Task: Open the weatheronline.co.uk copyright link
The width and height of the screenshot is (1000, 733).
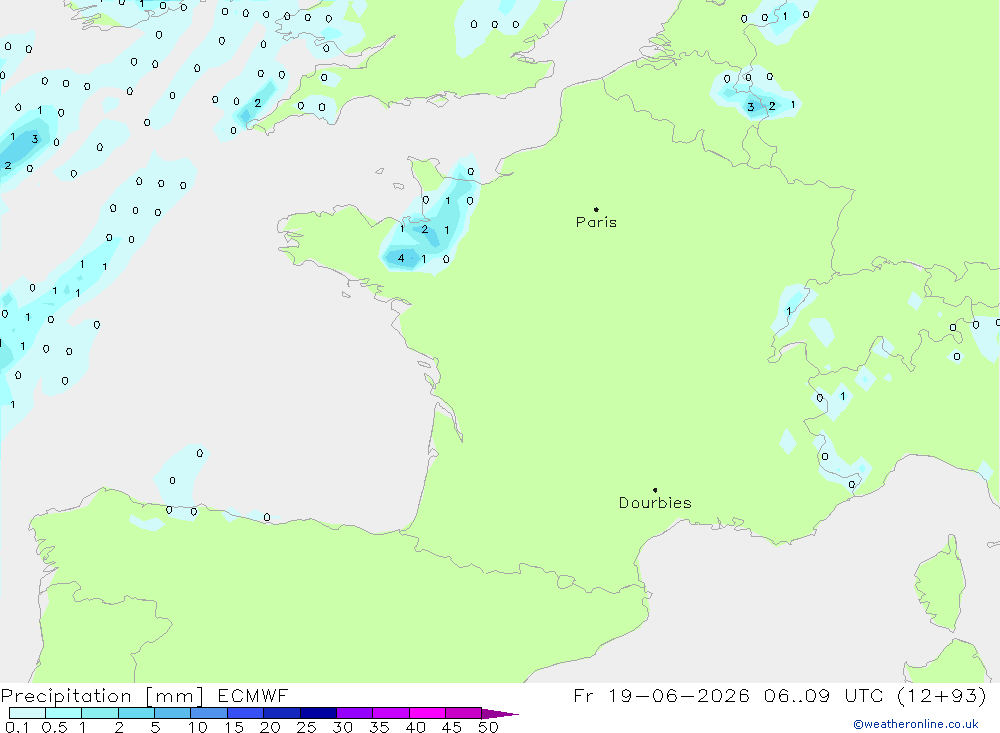Action: pos(916,724)
